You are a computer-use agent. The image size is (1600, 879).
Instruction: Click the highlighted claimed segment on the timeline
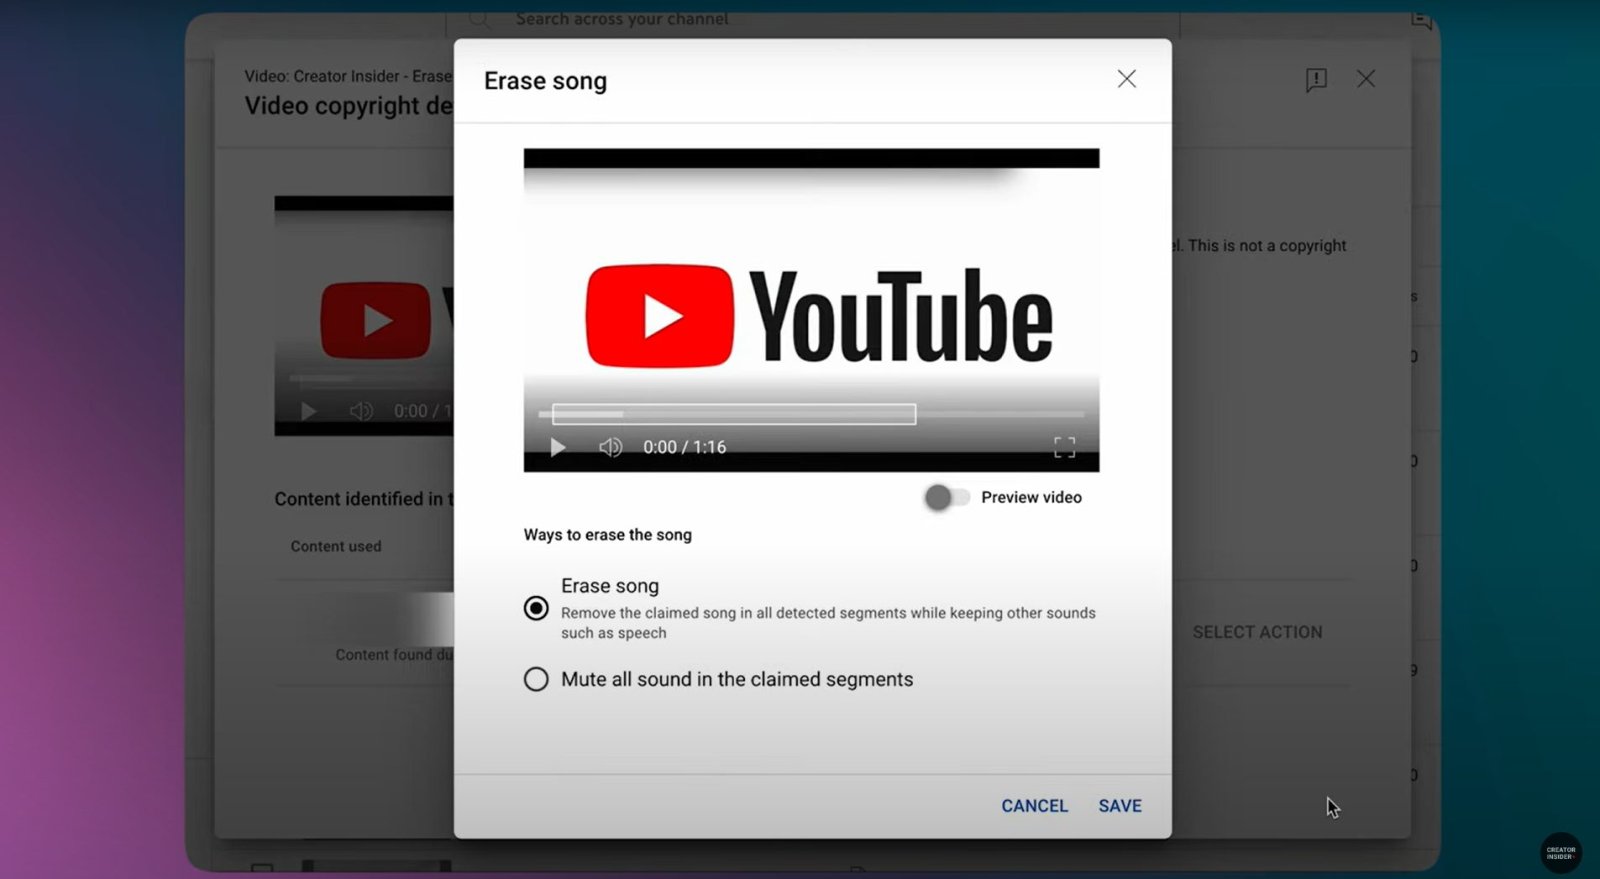pyautogui.click(x=733, y=414)
